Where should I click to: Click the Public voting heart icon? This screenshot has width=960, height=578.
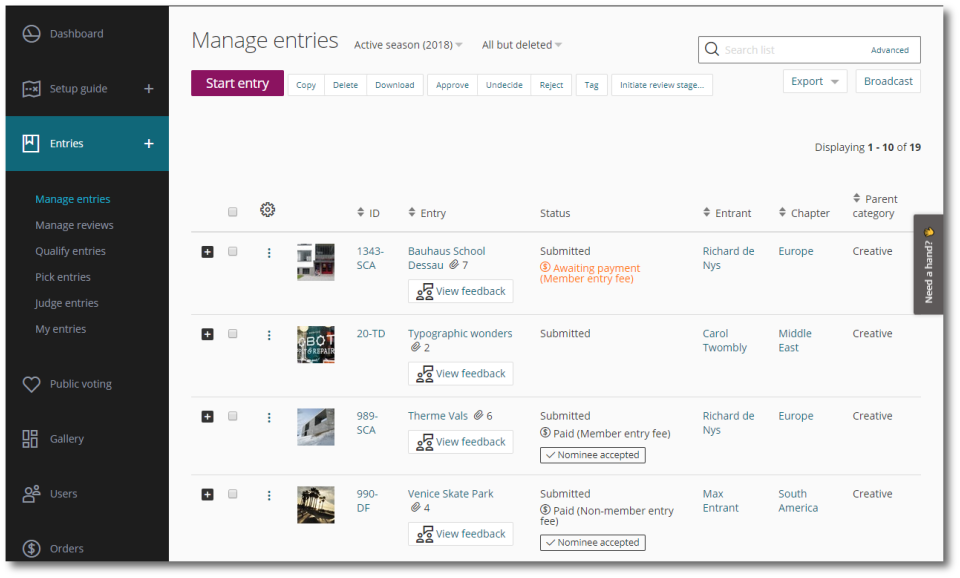pyautogui.click(x=31, y=384)
